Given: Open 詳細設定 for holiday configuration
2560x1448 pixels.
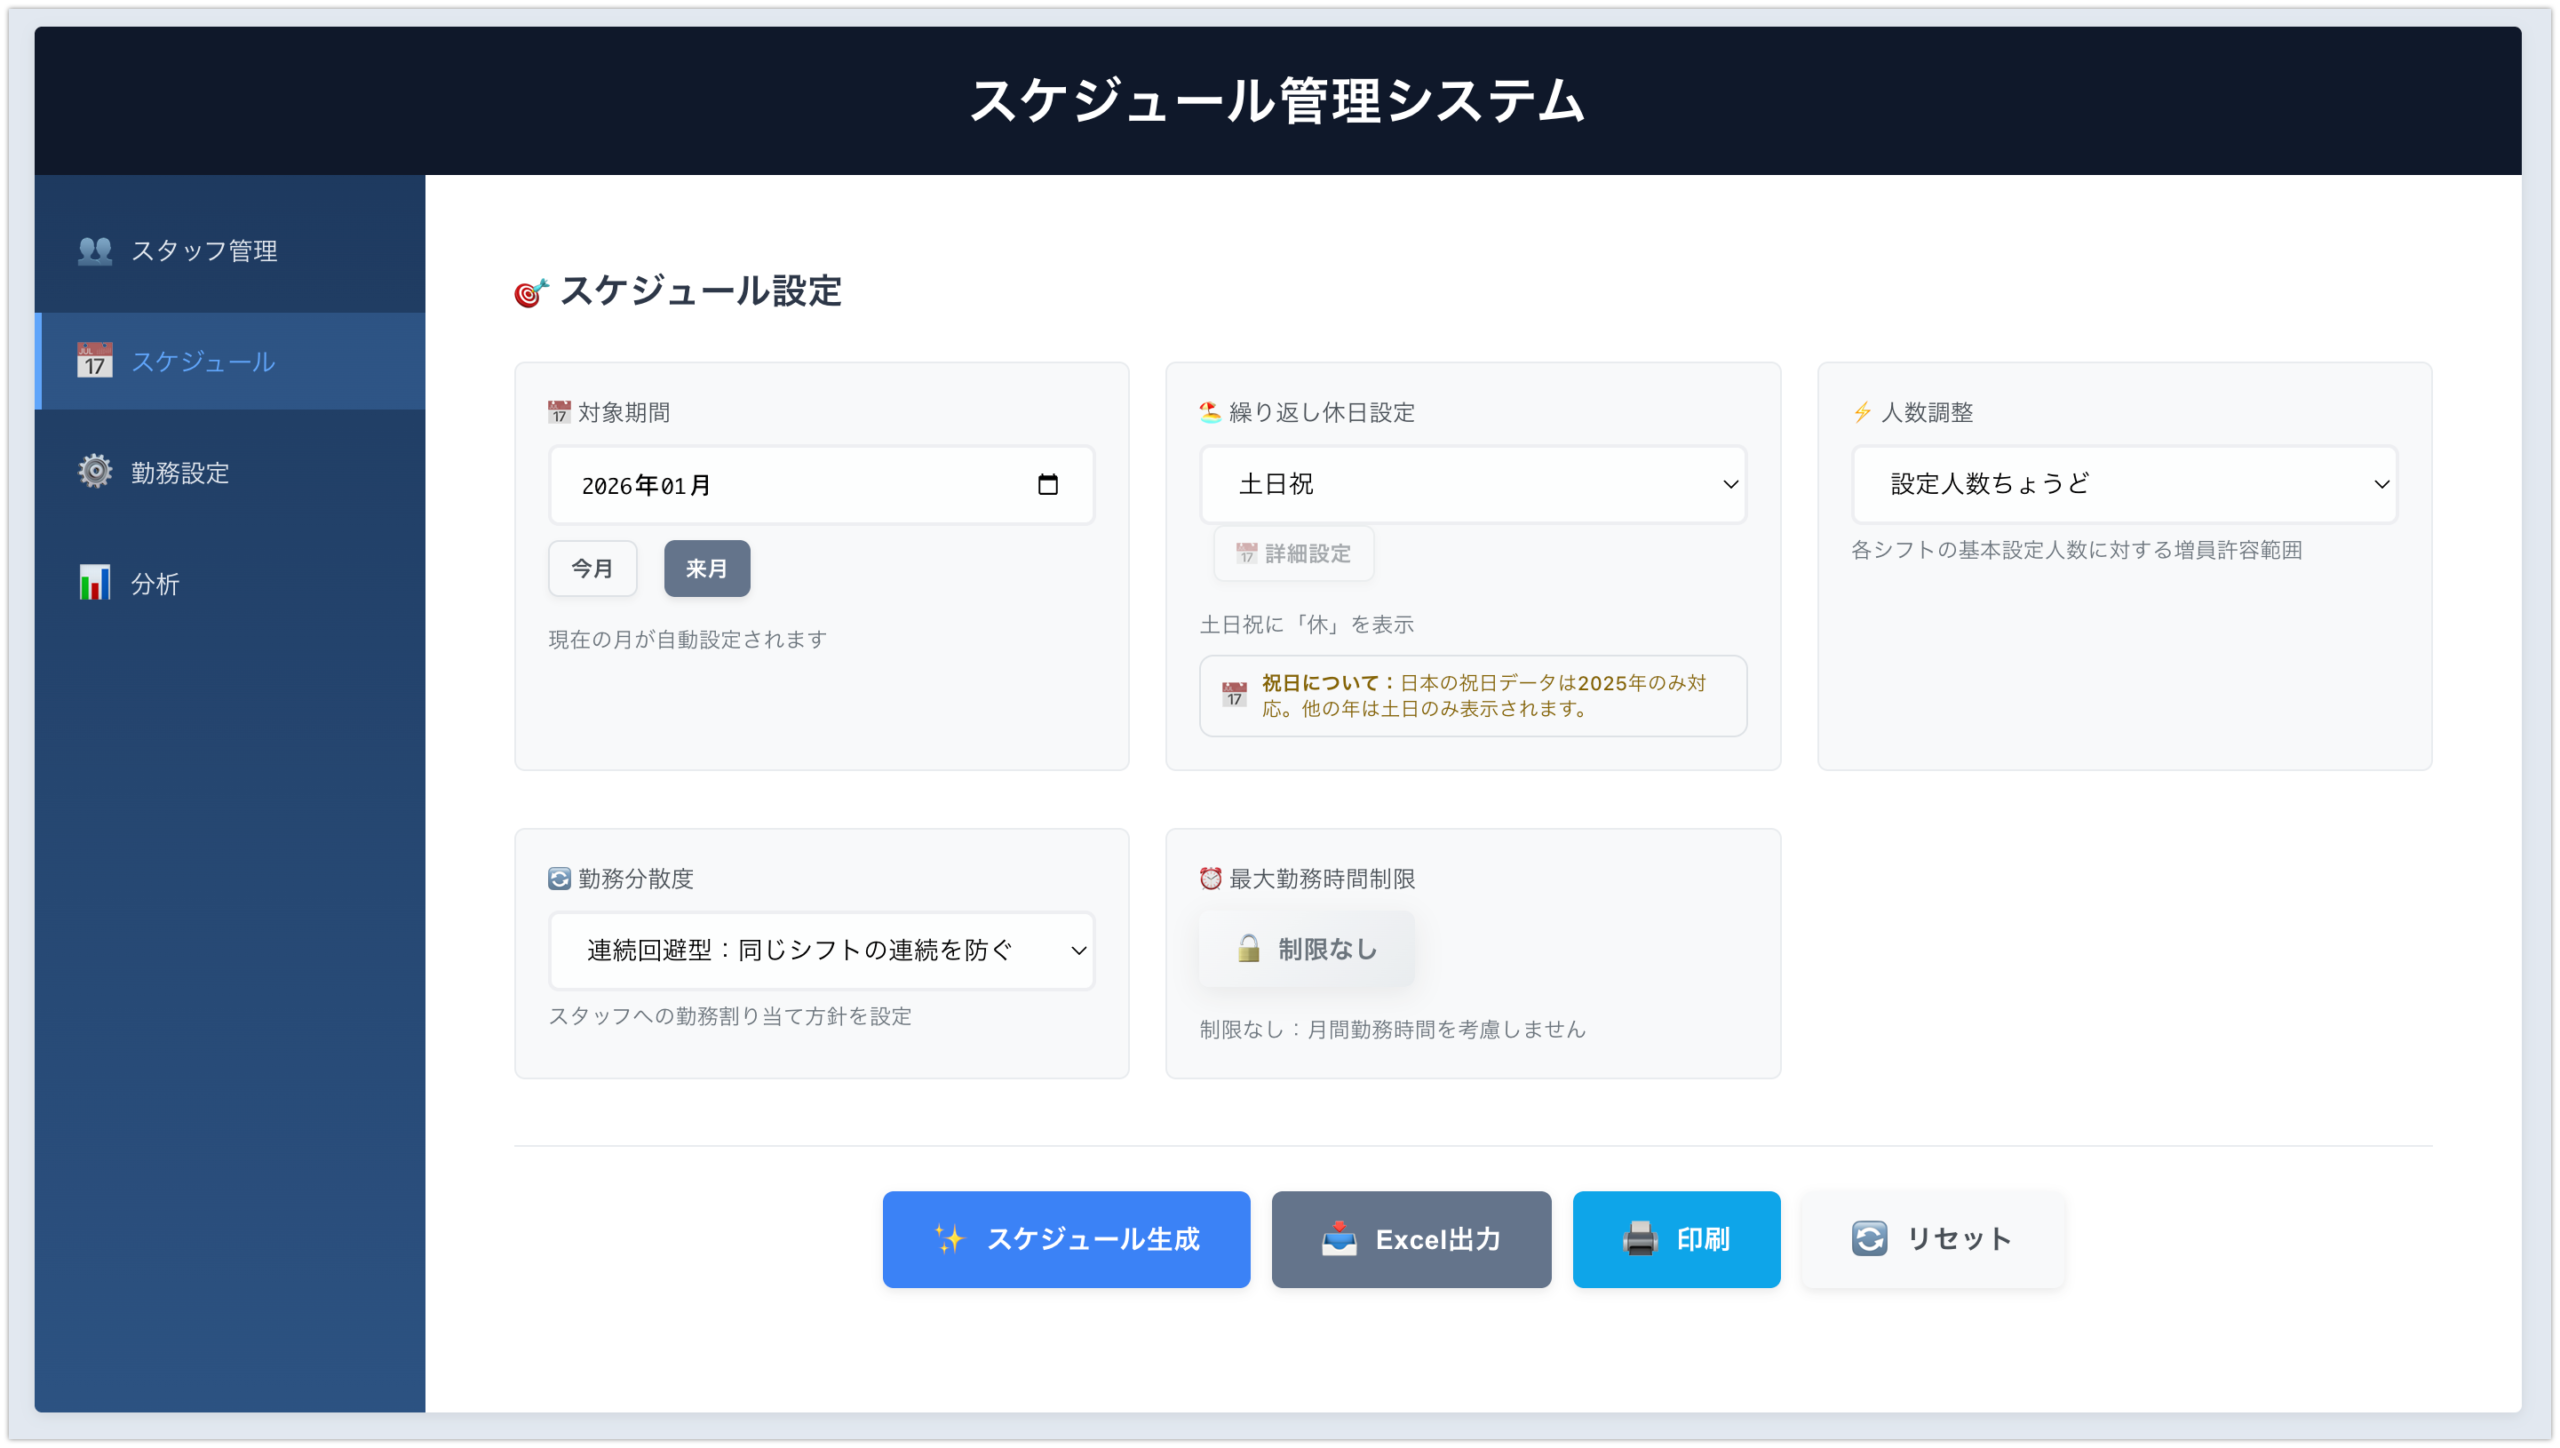Looking at the screenshot, I should coord(1293,553).
